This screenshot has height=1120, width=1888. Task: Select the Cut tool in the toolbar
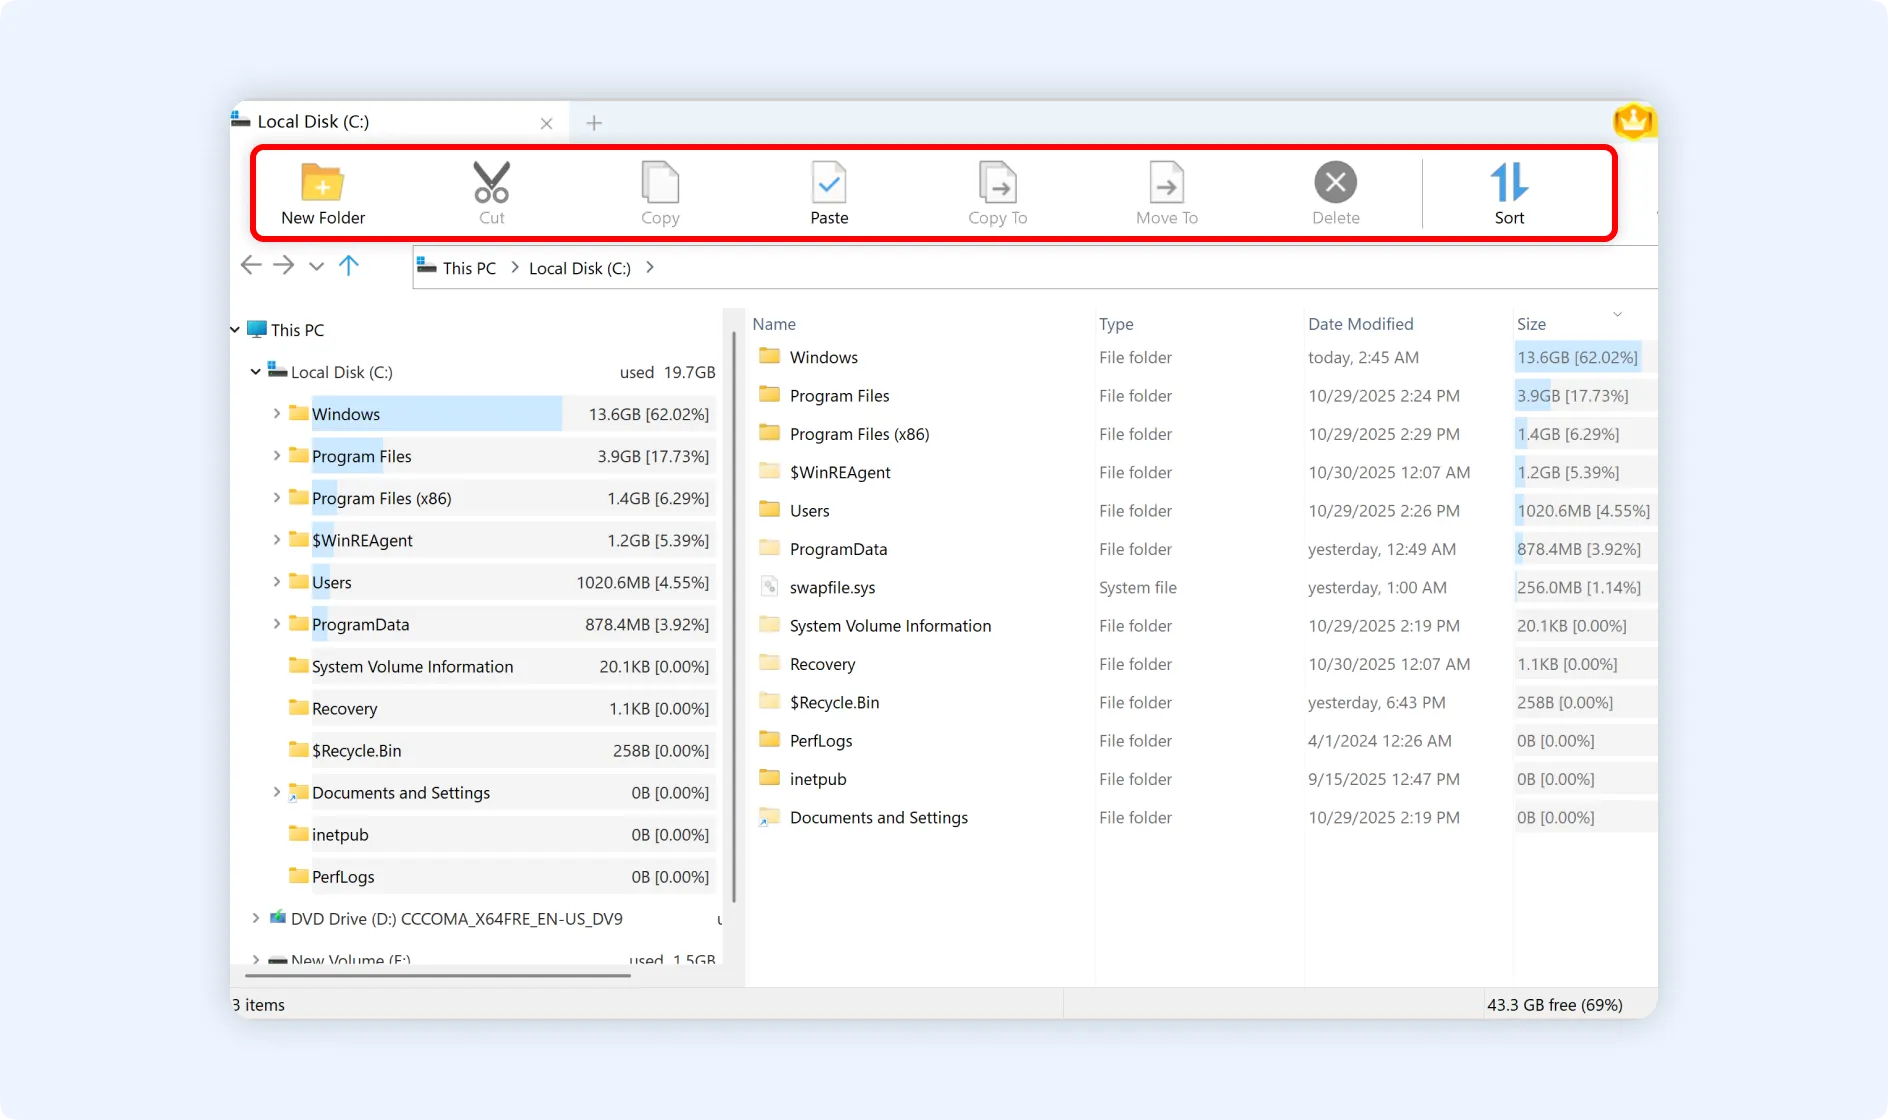point(490,192)
